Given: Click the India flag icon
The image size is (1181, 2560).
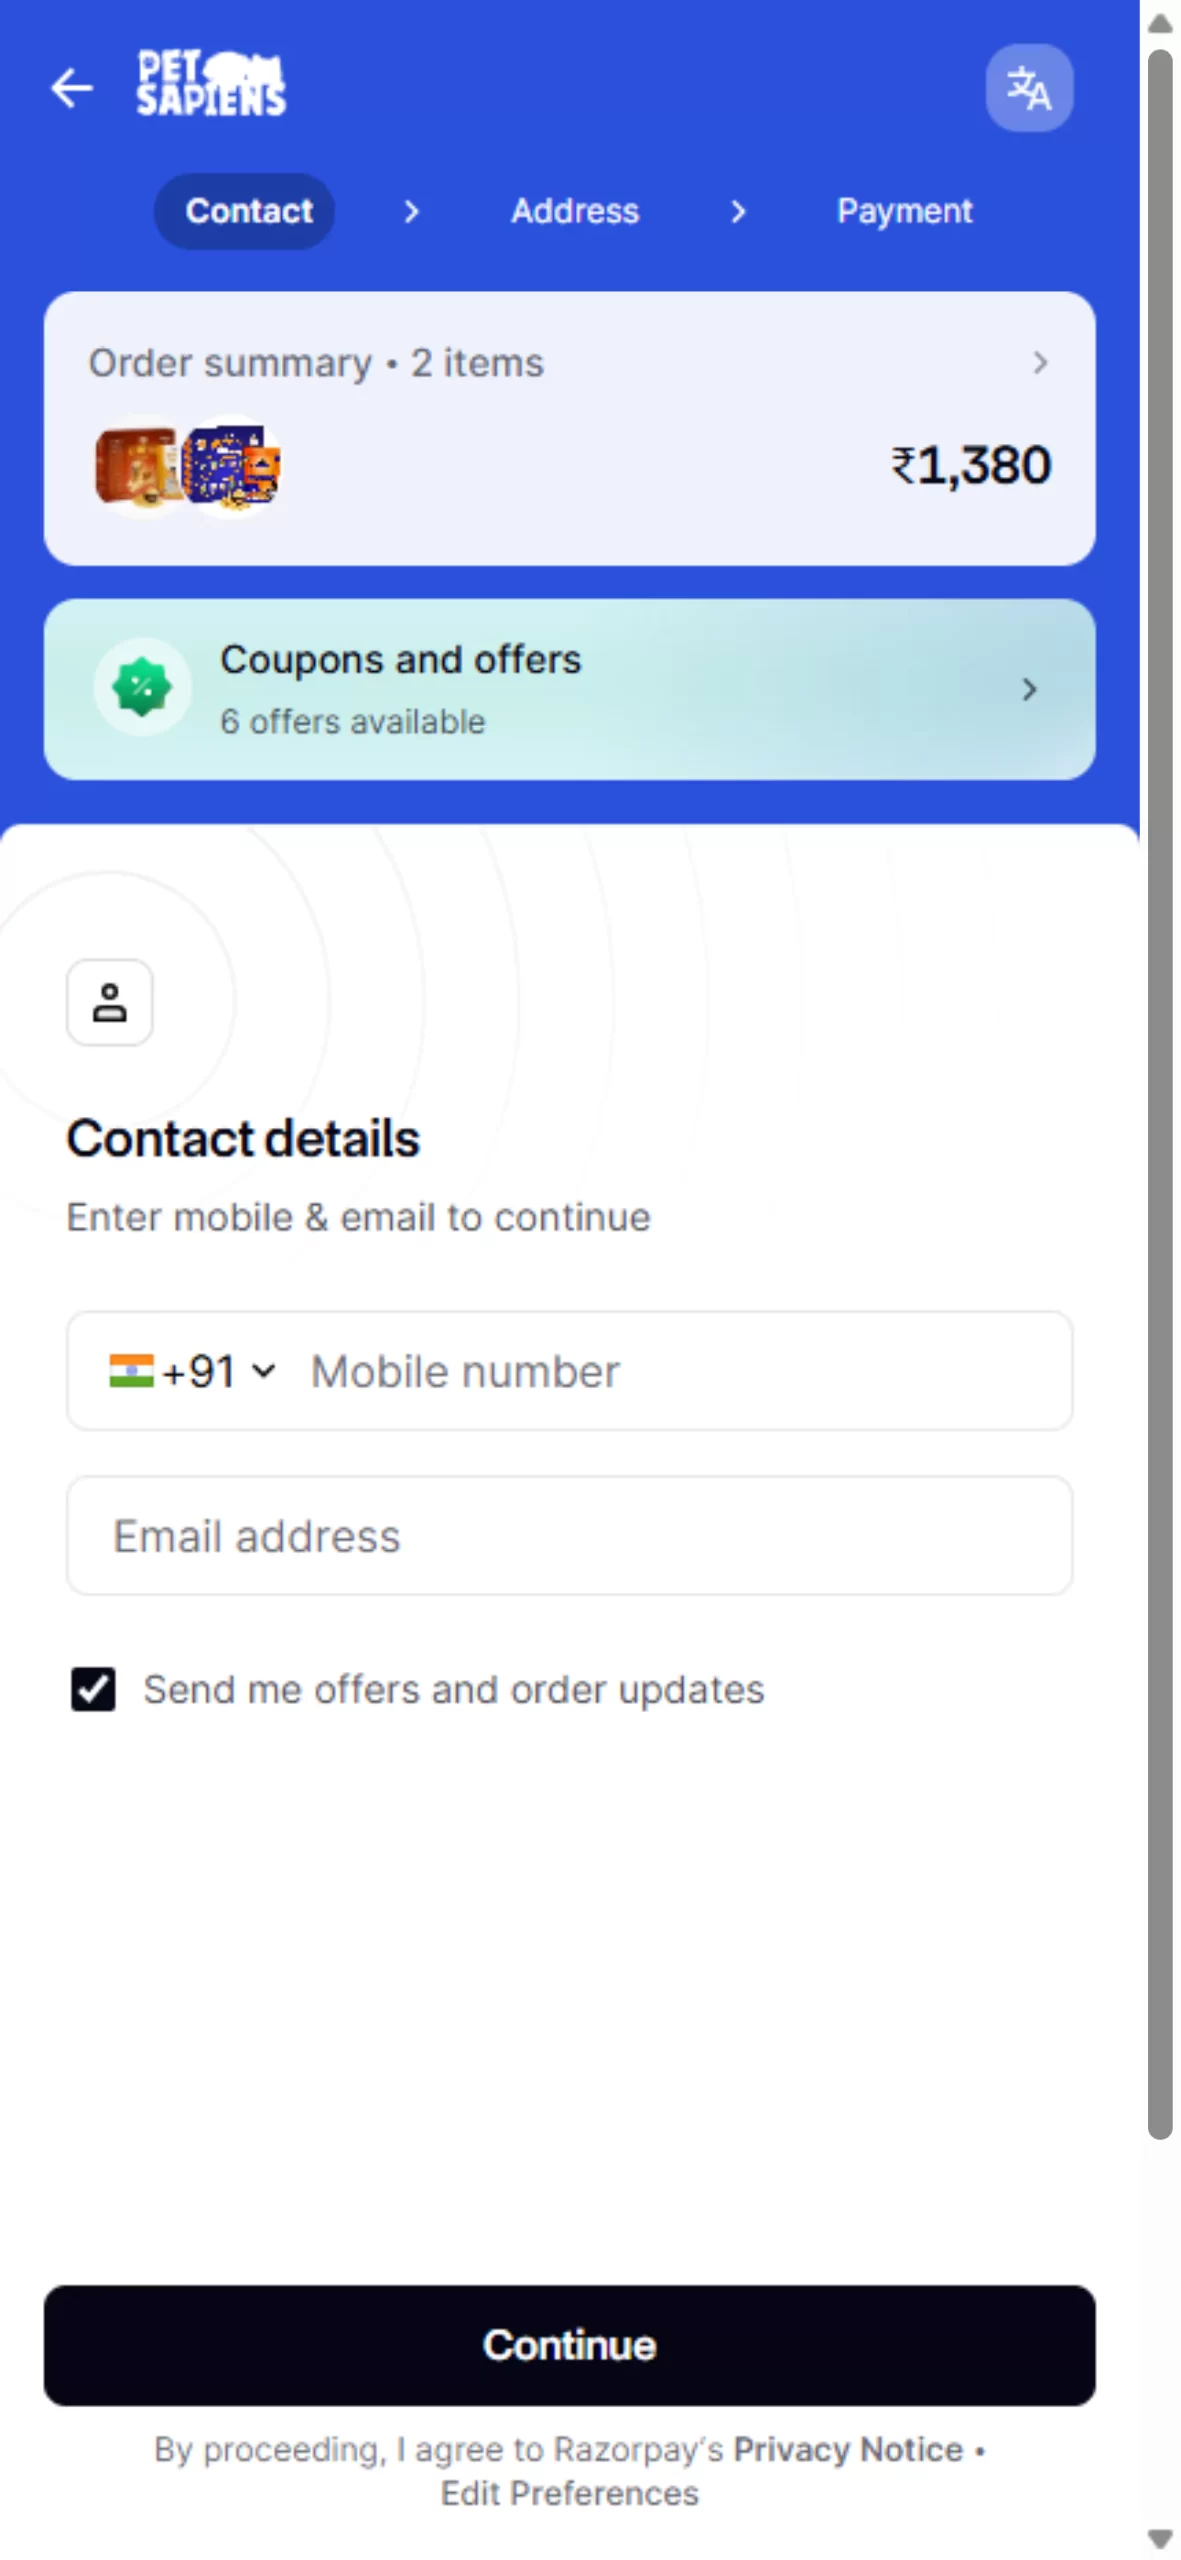Looking at the screenshot, I should pyautogui.click(x=131, y=1370).
